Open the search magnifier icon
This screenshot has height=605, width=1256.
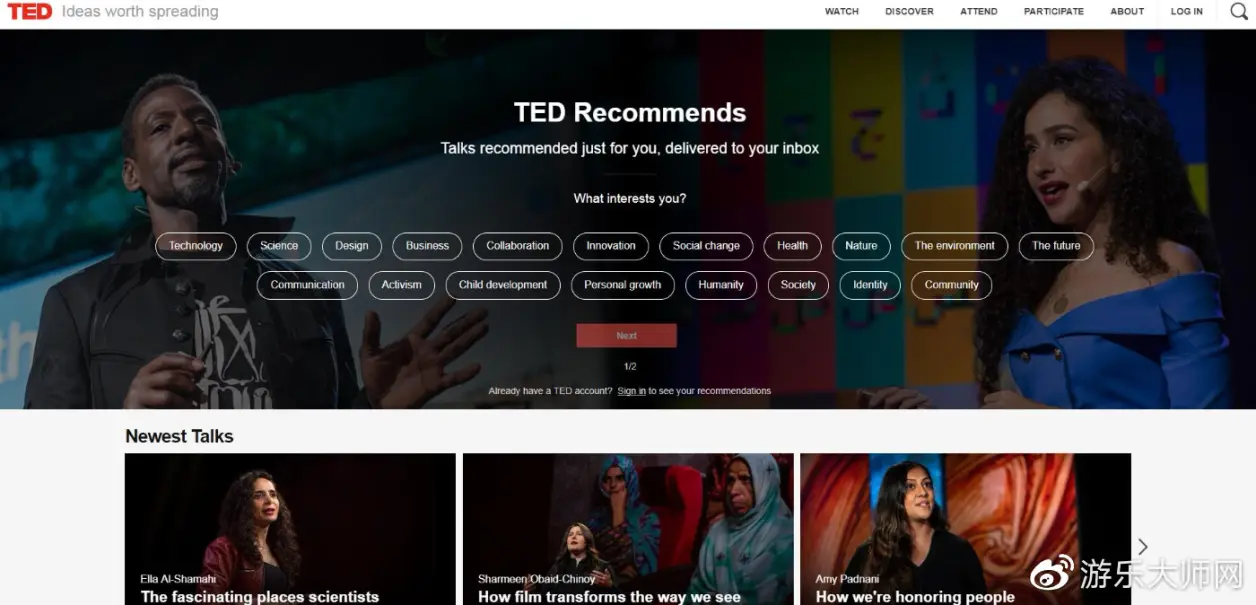point(1238,11)
